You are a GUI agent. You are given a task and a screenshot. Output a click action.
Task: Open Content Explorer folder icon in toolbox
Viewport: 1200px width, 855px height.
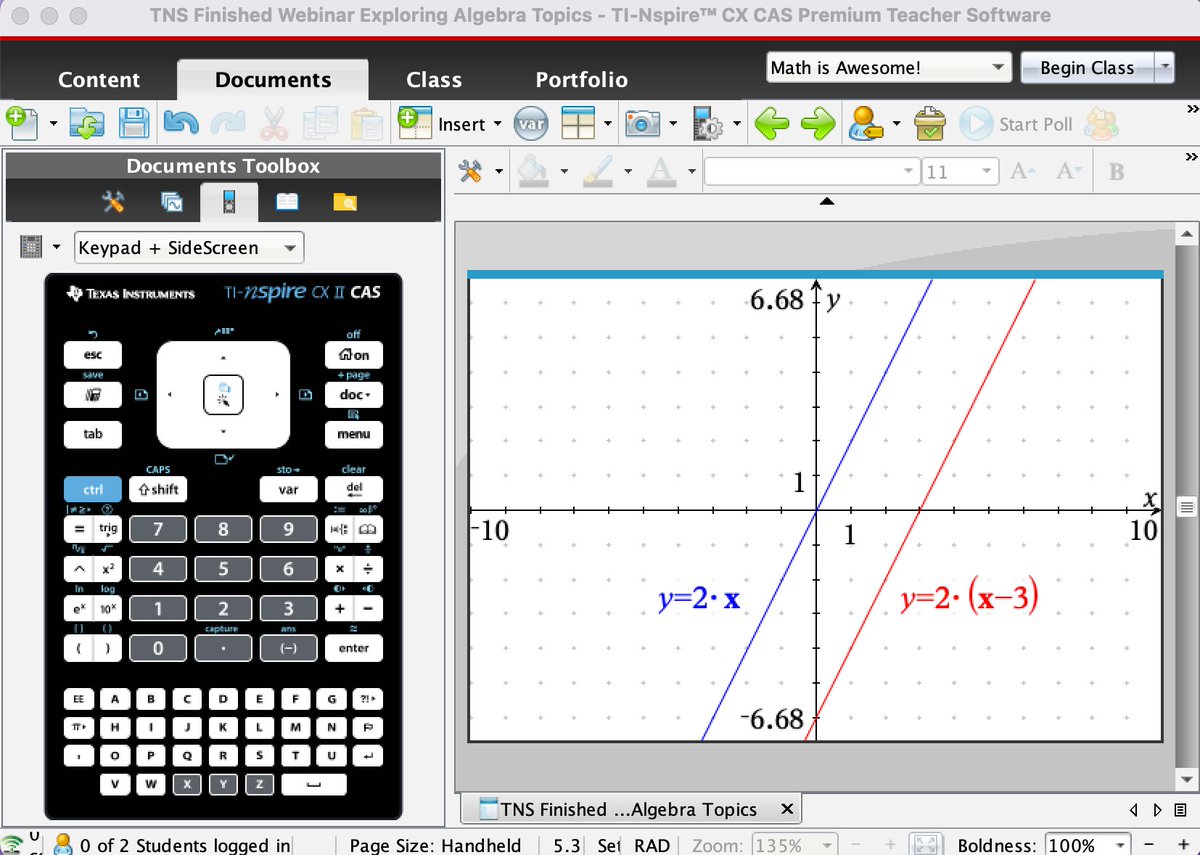(344, 202)
